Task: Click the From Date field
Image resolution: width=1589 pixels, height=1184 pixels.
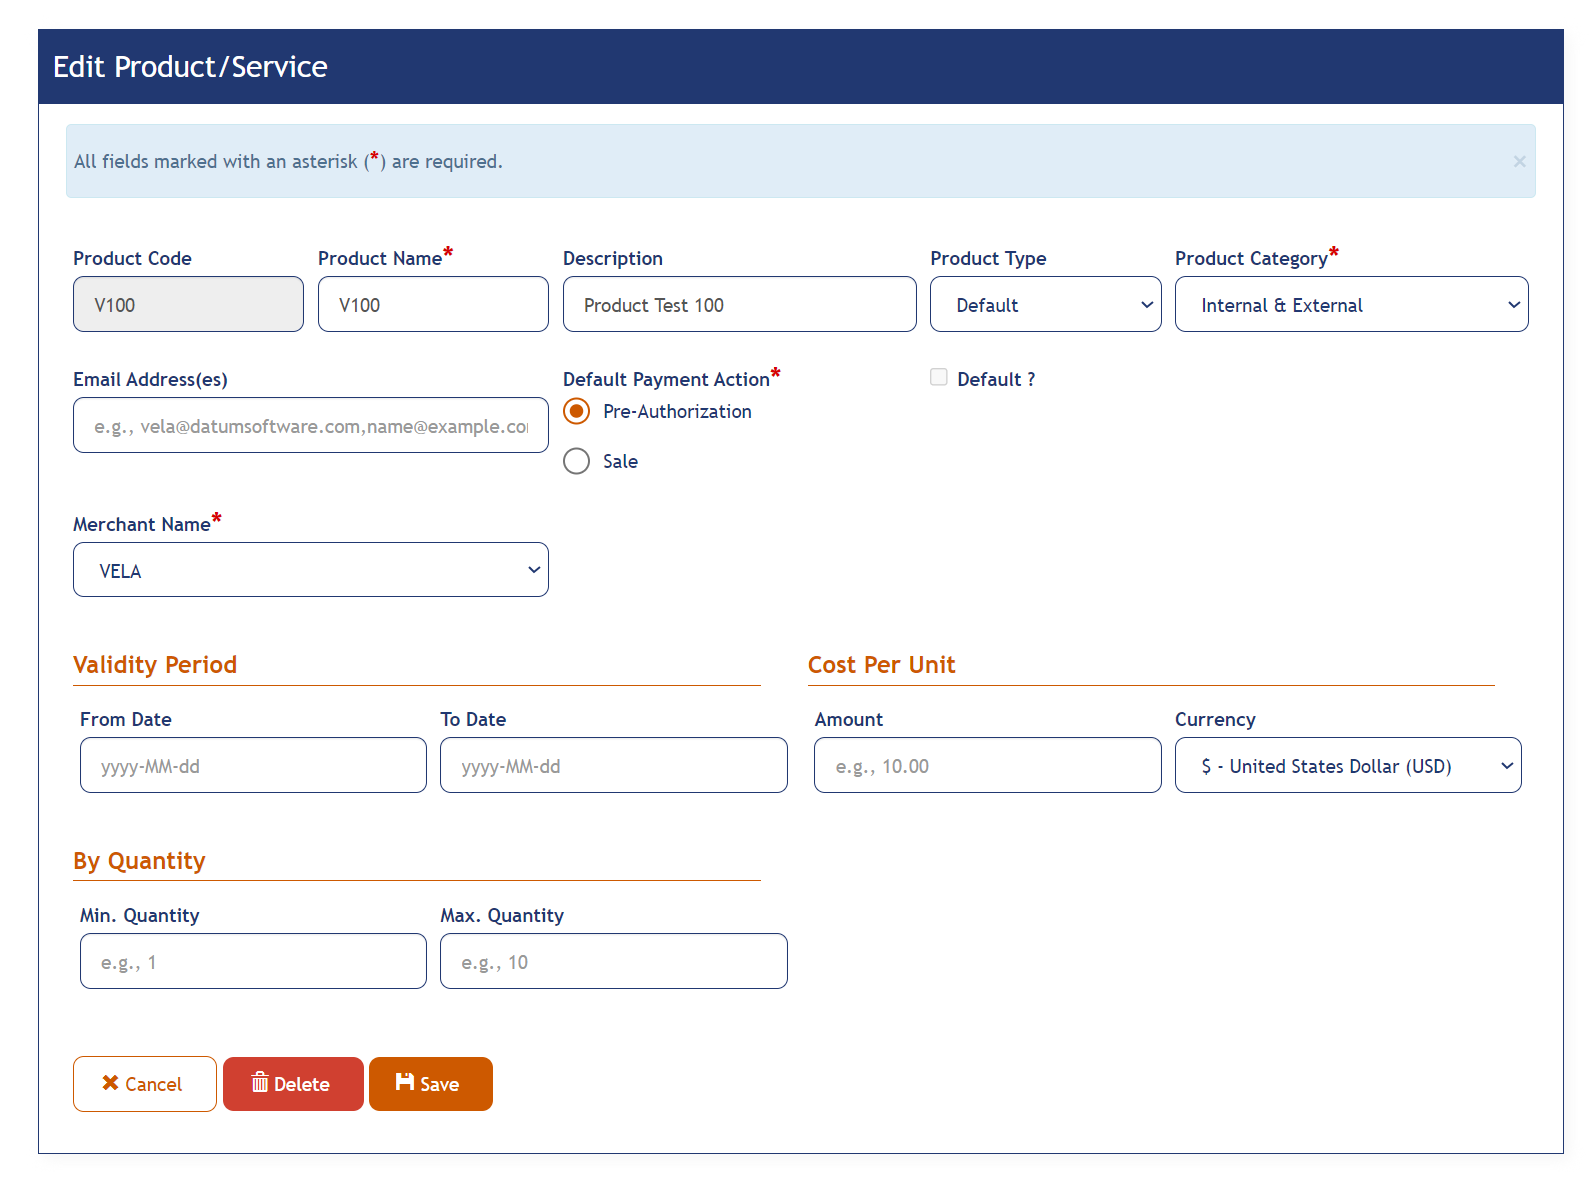Action: (x=253, y=765)
